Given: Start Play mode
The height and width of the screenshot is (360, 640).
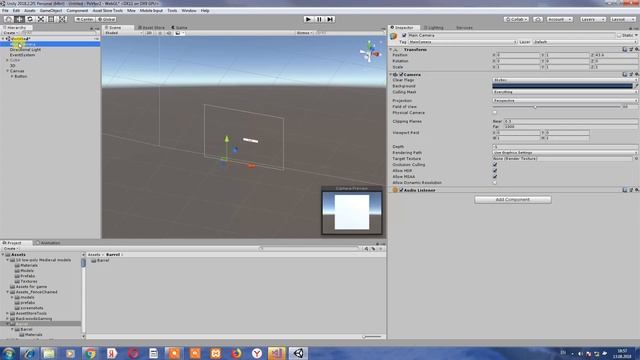Looking at the screenshot, I should (308, 19).
